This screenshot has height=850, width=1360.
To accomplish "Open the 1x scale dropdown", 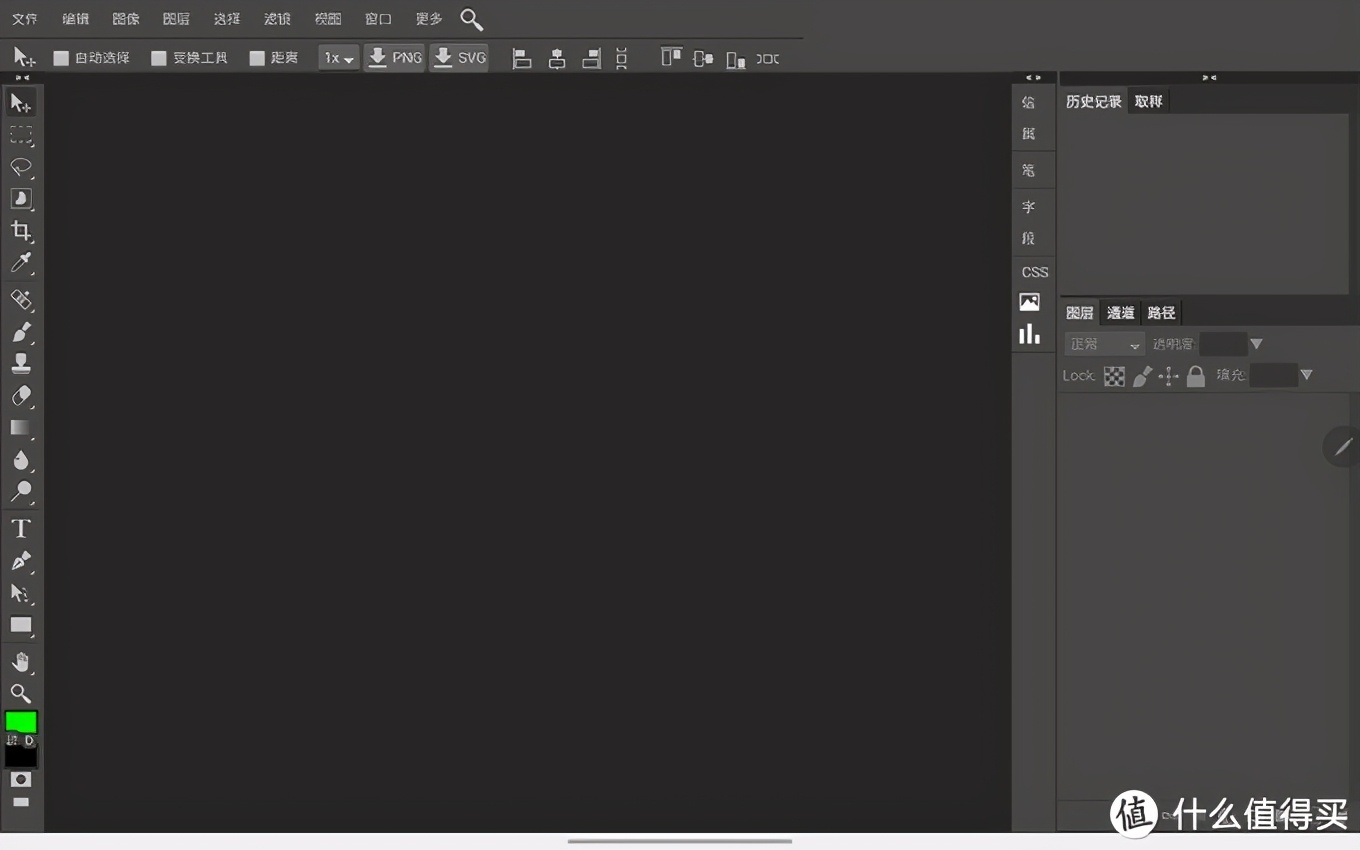I will point(339,58).
